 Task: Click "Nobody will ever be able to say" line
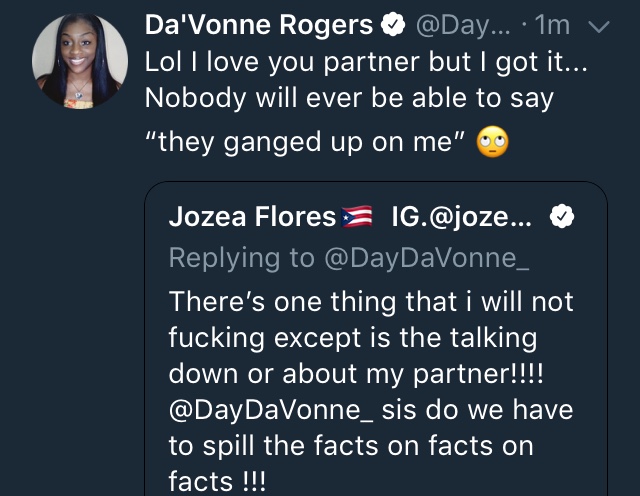click(349, 98)
